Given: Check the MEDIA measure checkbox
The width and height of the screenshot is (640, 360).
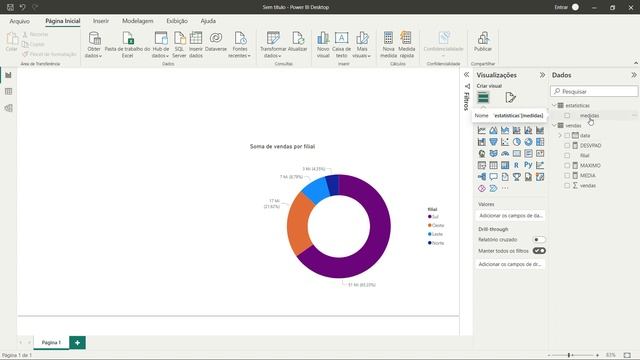Looking at the screenshot, I should (567, 176).
